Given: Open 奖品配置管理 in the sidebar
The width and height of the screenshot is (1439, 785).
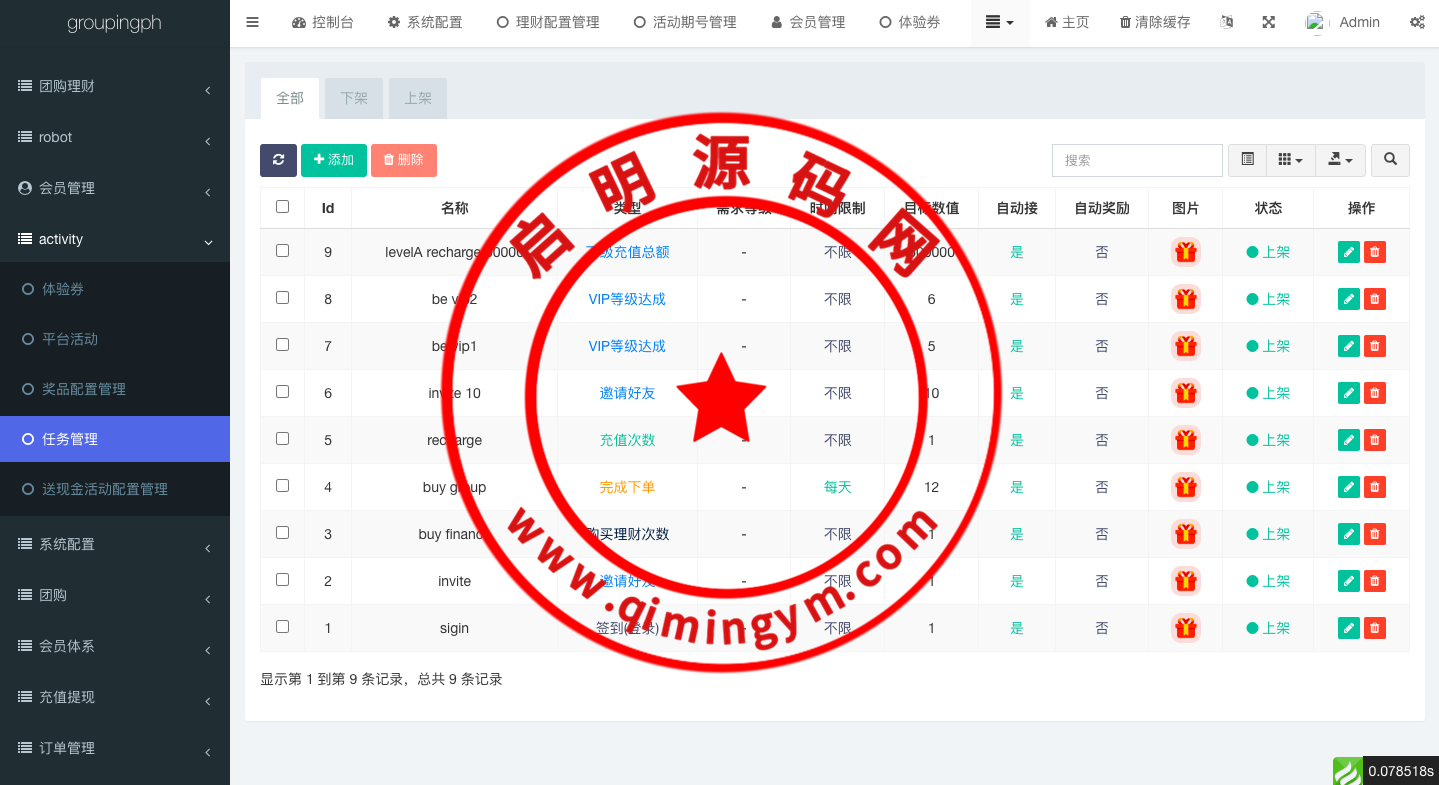Looking at the screenshot, I should [84, 389].
